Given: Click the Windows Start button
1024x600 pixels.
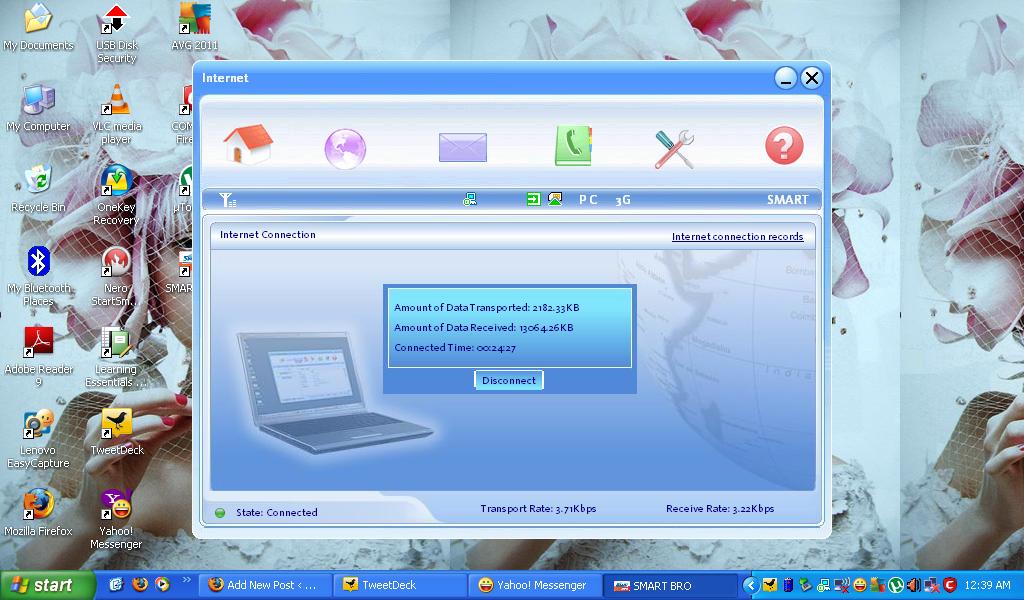Looking at the screenshot, I should coord(48,585).
